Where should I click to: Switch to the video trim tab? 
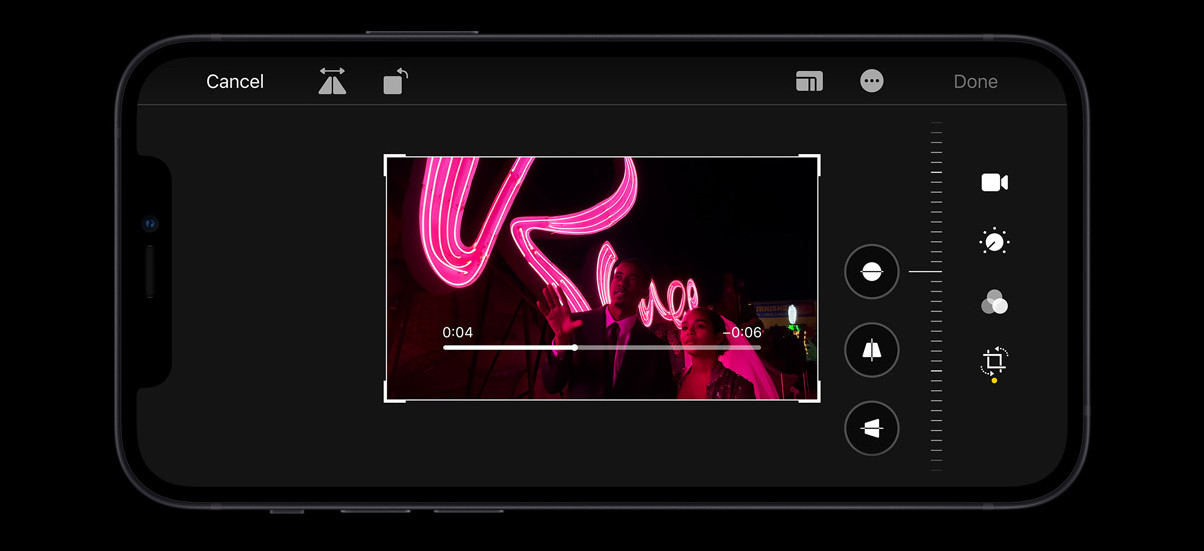click(994, 182)
